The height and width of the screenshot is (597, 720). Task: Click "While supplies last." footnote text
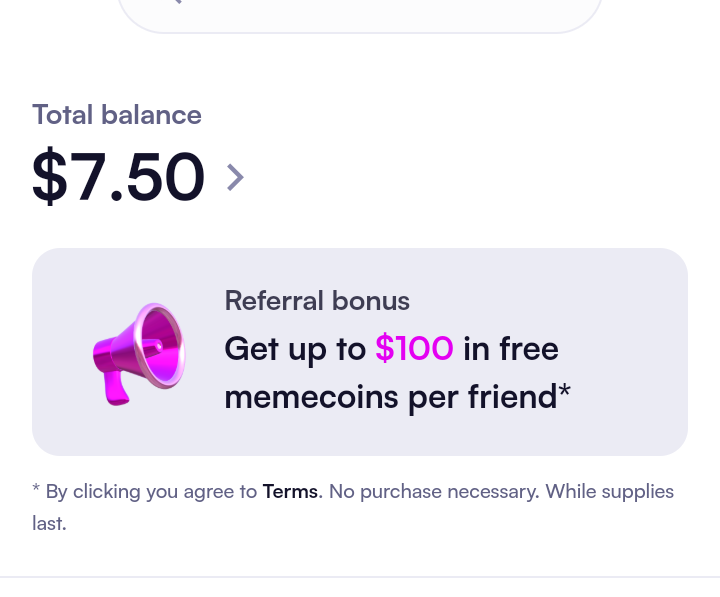(353, 507)
